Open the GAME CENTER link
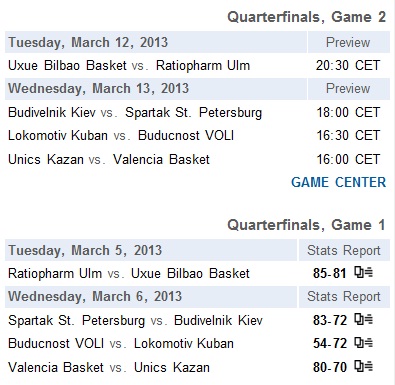The height and width of the screenshot is (385, 395). (x=338, y=182)
